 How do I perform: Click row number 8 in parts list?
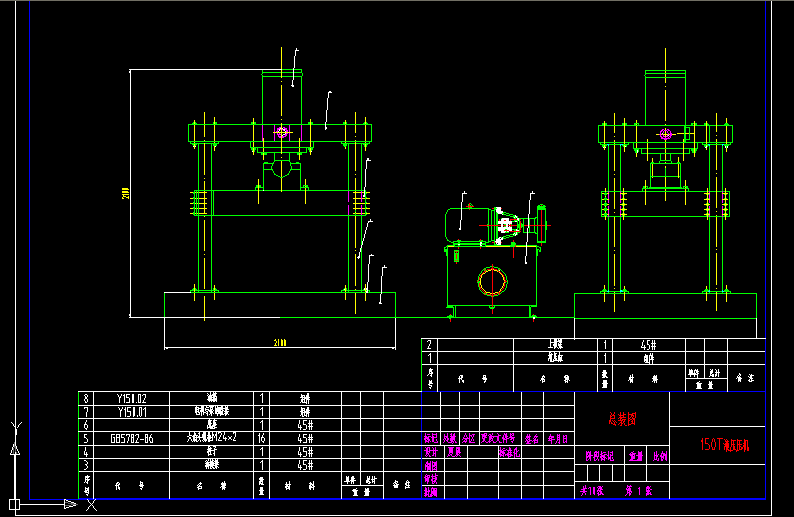coord(87,398)
